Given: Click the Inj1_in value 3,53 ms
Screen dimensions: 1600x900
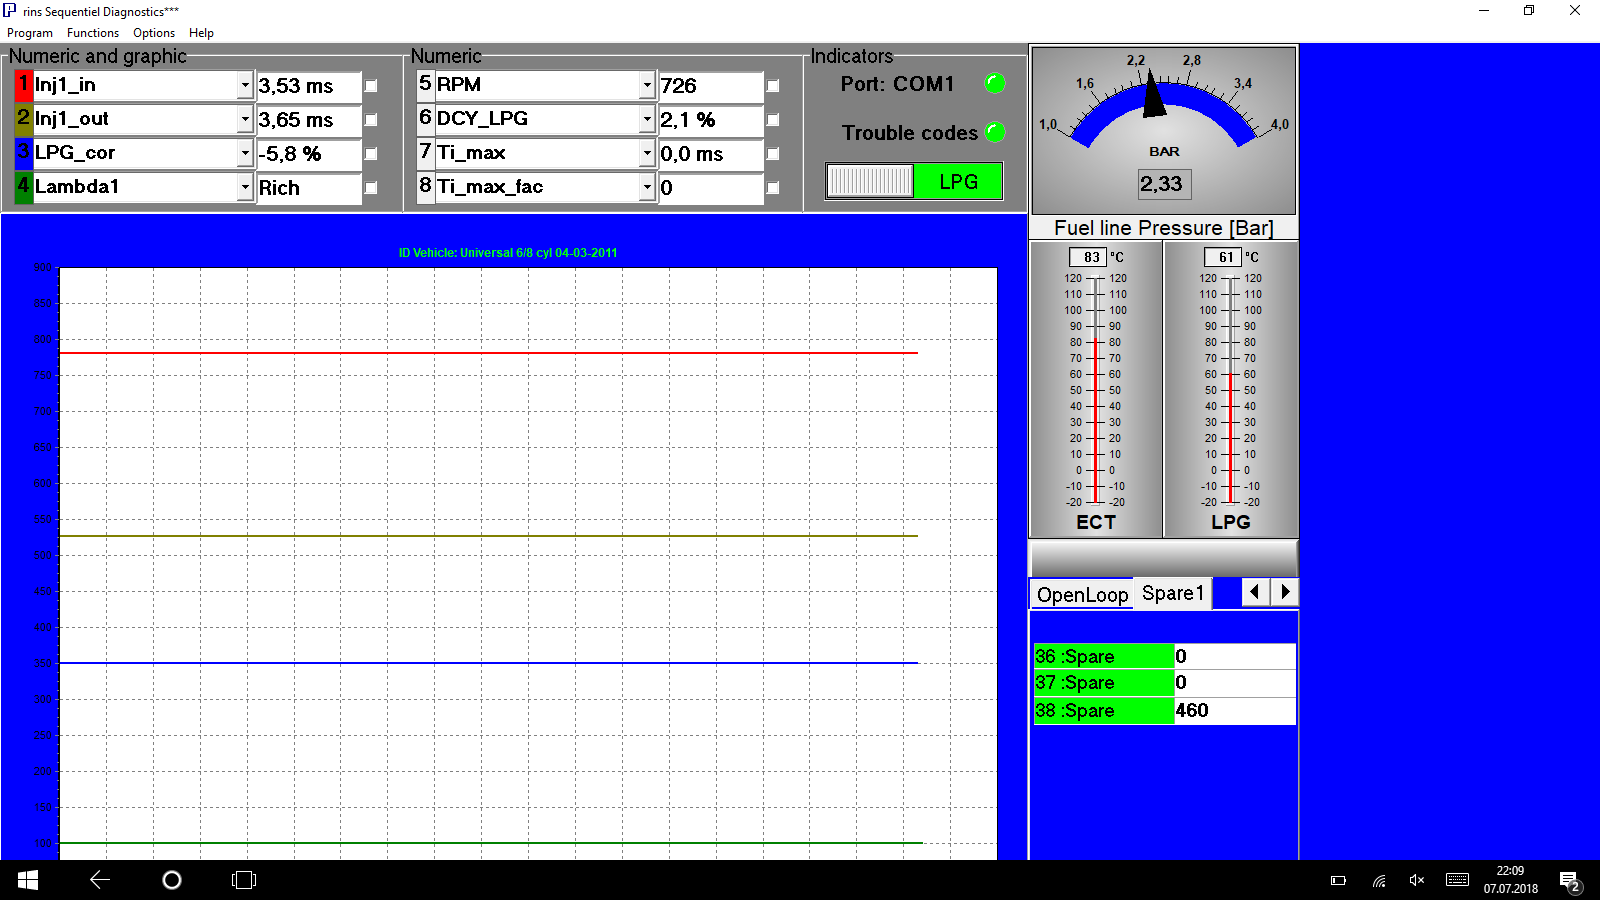Looking at the screenshot, I should coord(308,86).
